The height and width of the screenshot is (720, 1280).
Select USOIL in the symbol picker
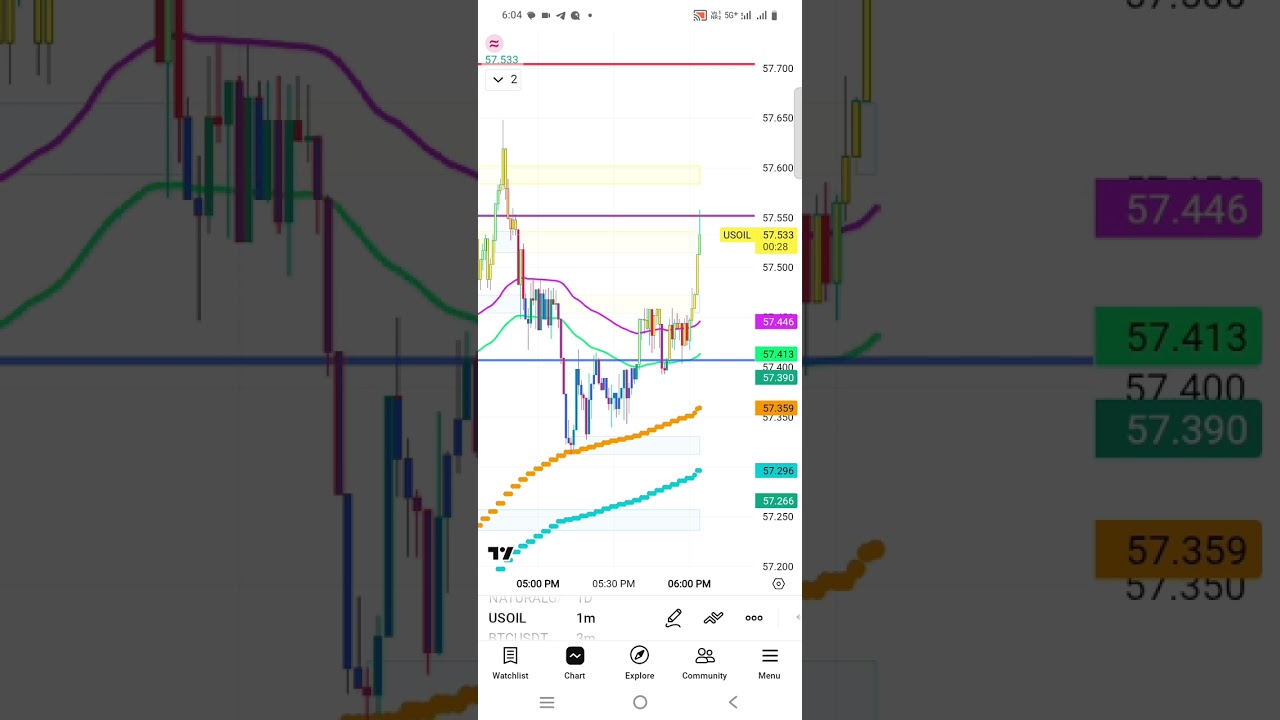507,618
